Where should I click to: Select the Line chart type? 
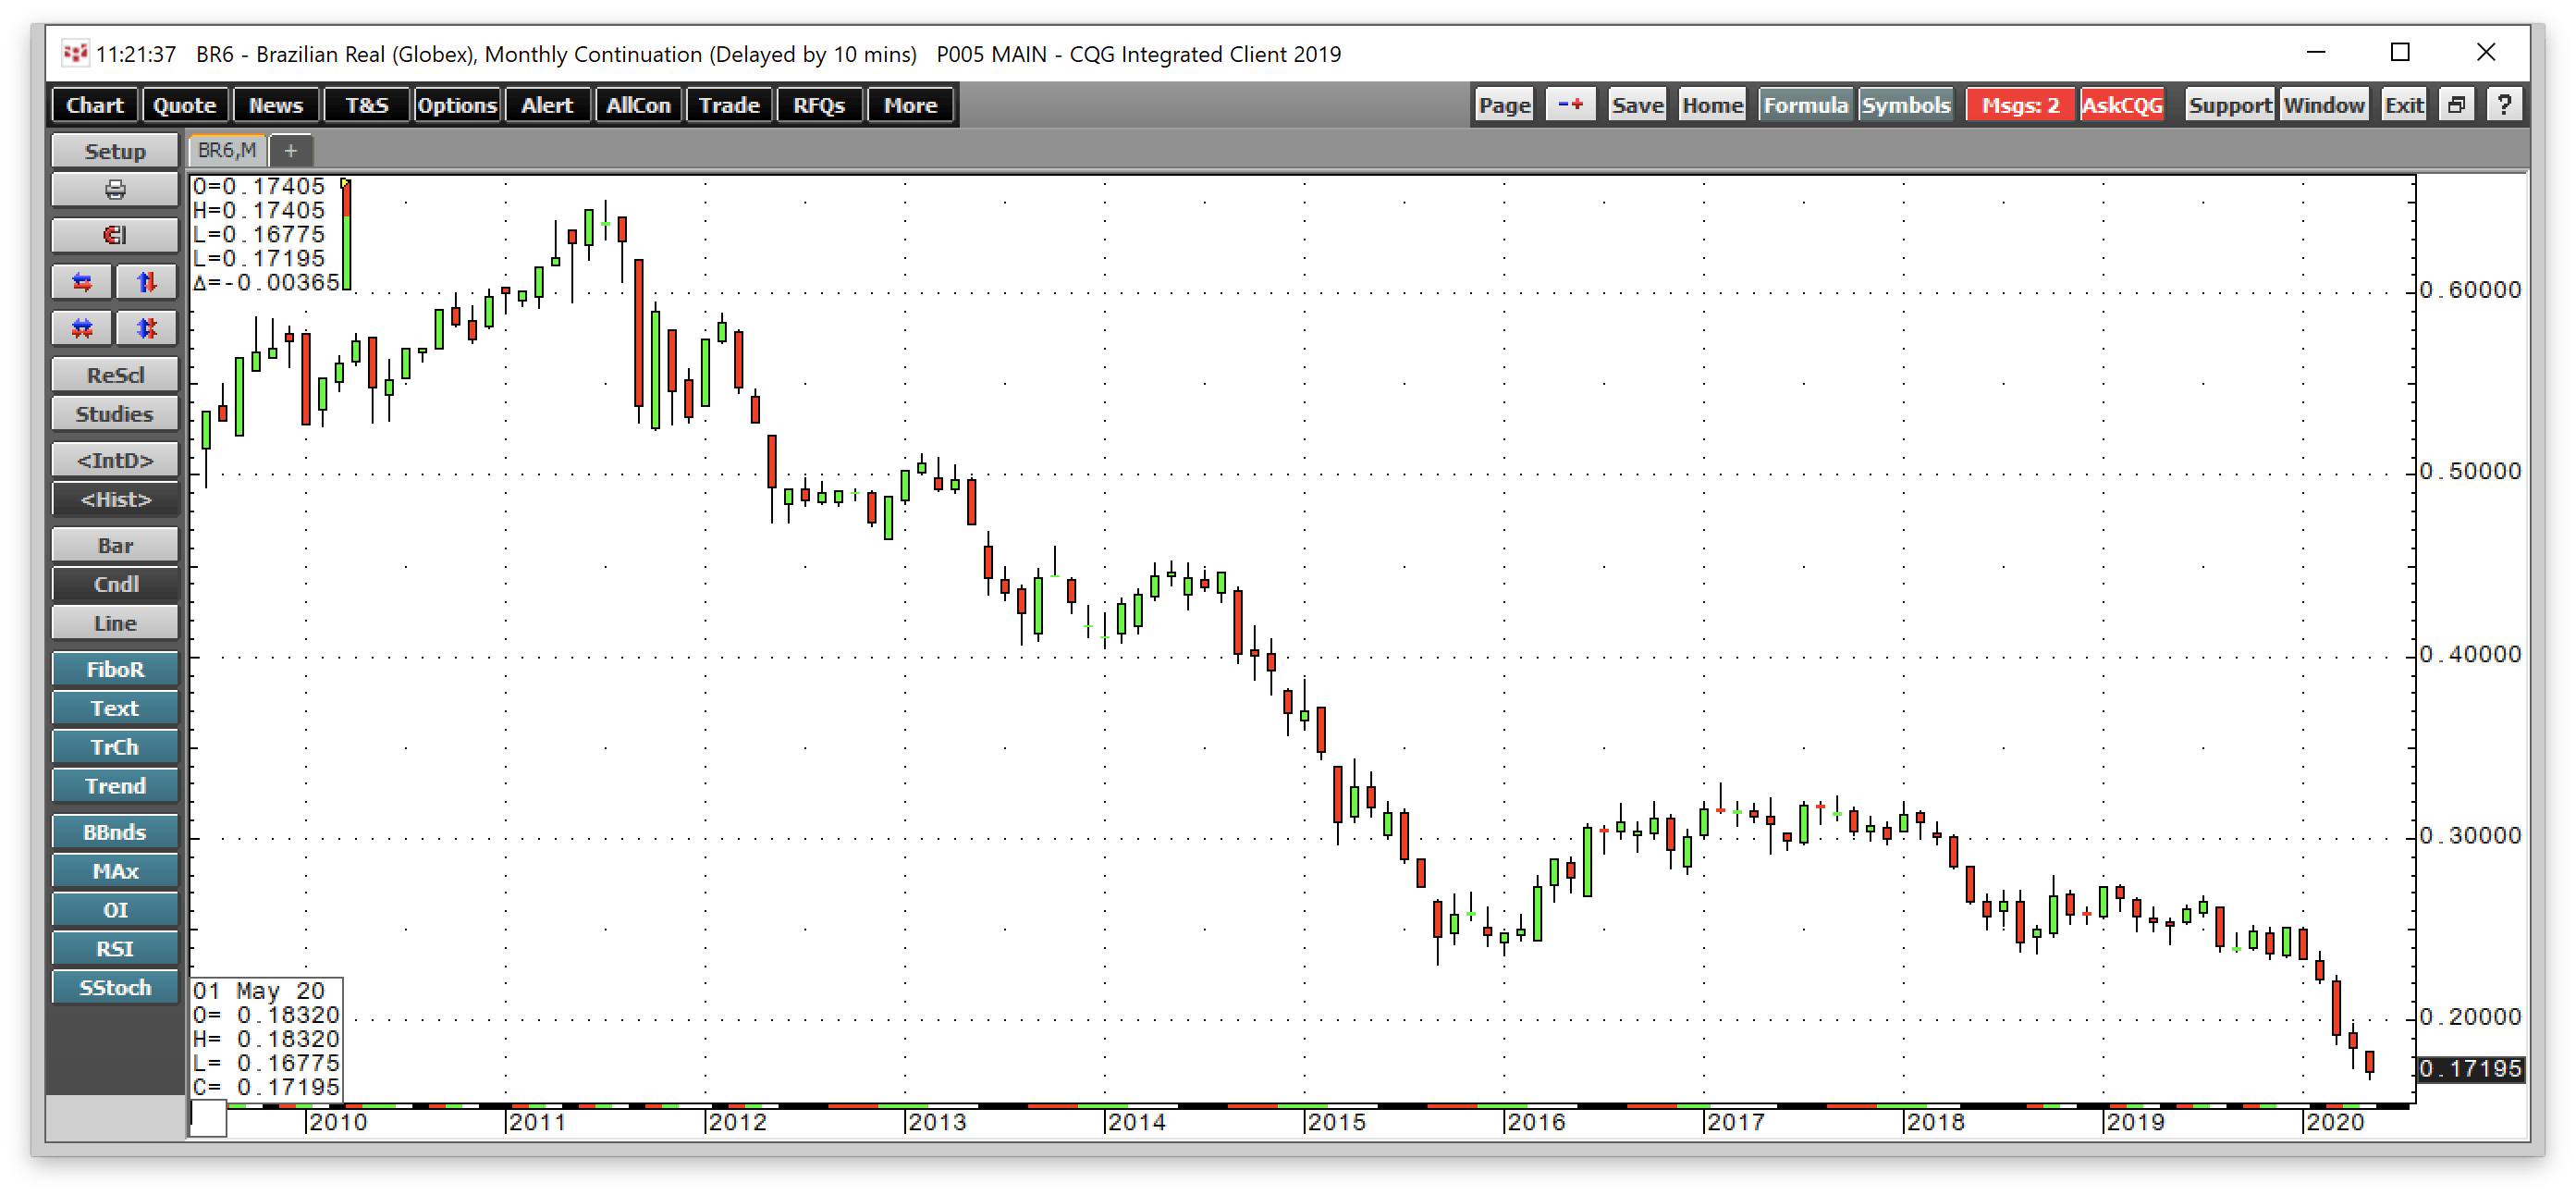click(x=115, y=623)
